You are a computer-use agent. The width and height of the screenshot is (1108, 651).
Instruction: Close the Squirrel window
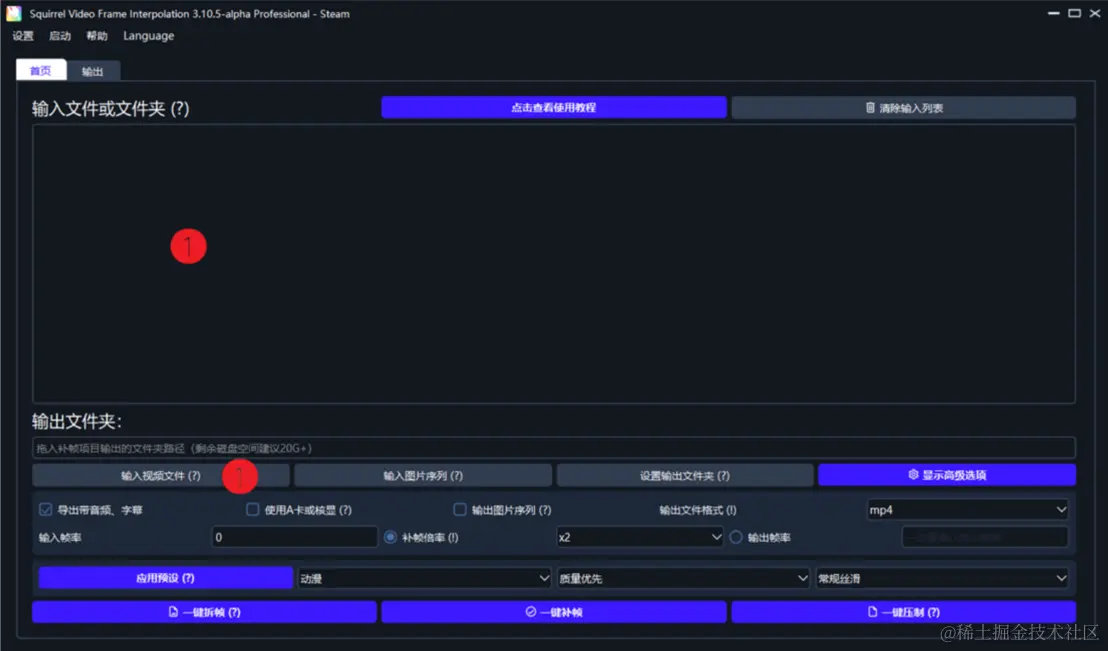[x=1095, y=13]
